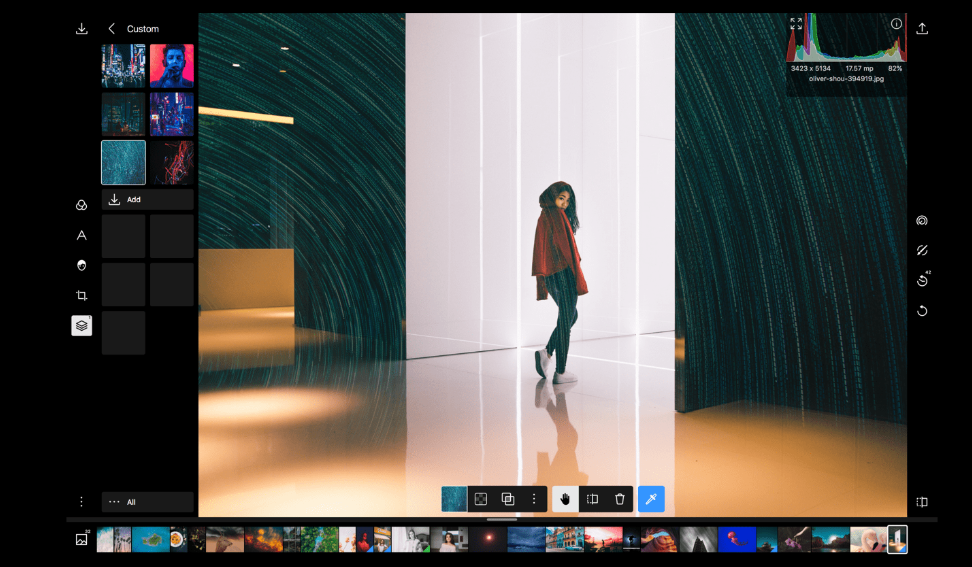Click the oliver-shou-394919.jpg file name
Image resolution: width=972 pixels, height=567 pixels.
846,79
